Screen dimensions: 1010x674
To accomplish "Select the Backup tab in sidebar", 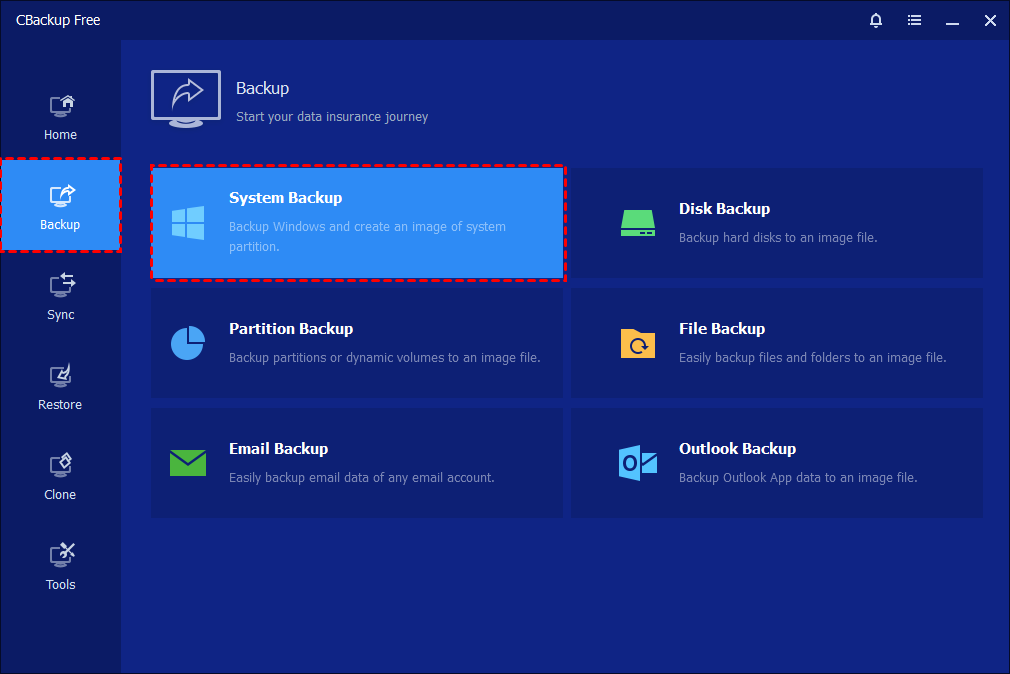I will point(60,206).
